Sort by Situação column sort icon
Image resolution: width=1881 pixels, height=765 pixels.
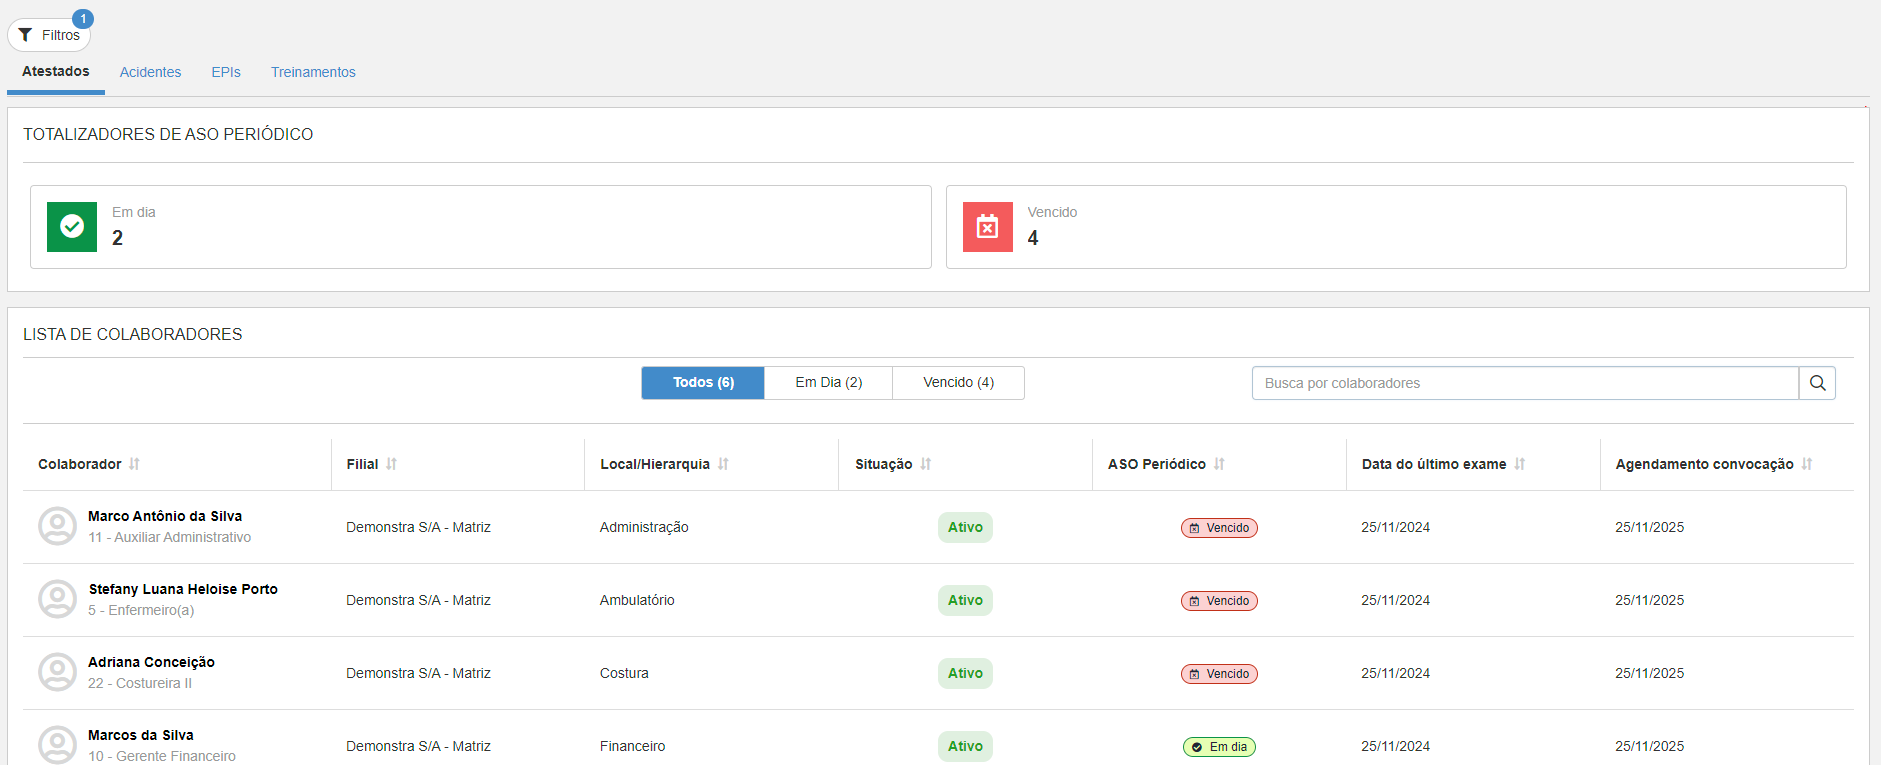tap(926, 464)
